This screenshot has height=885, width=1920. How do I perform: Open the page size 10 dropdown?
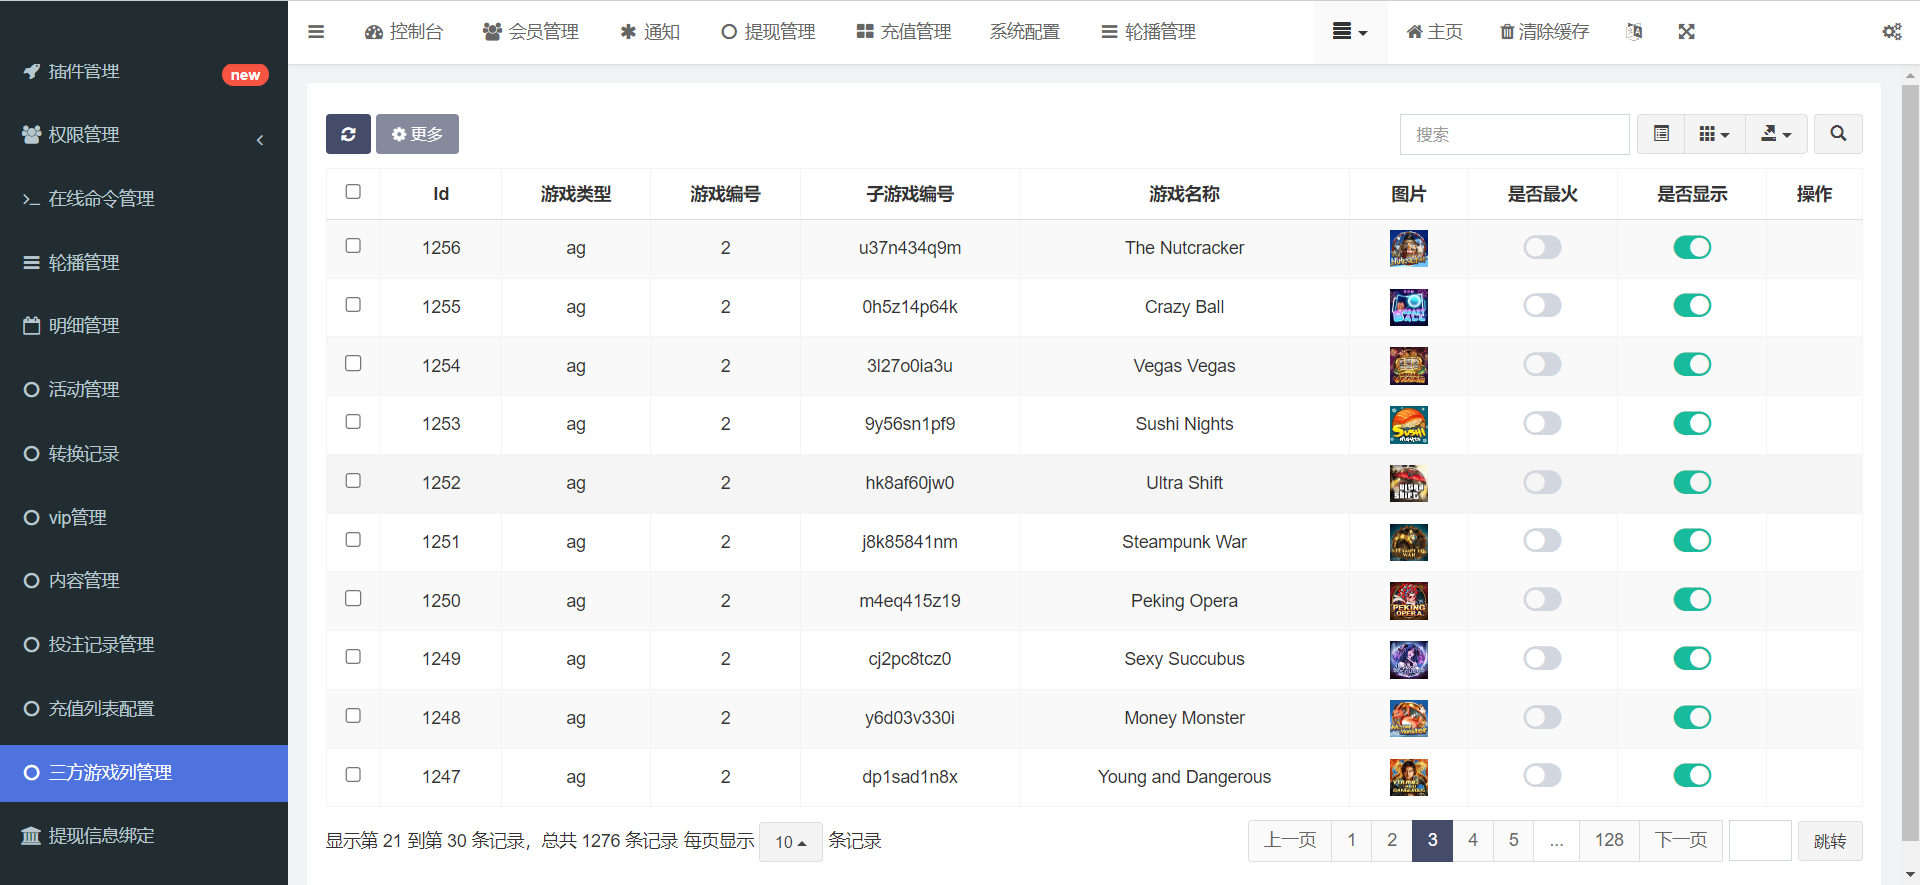pyautogui.click(x=790, y=842)
